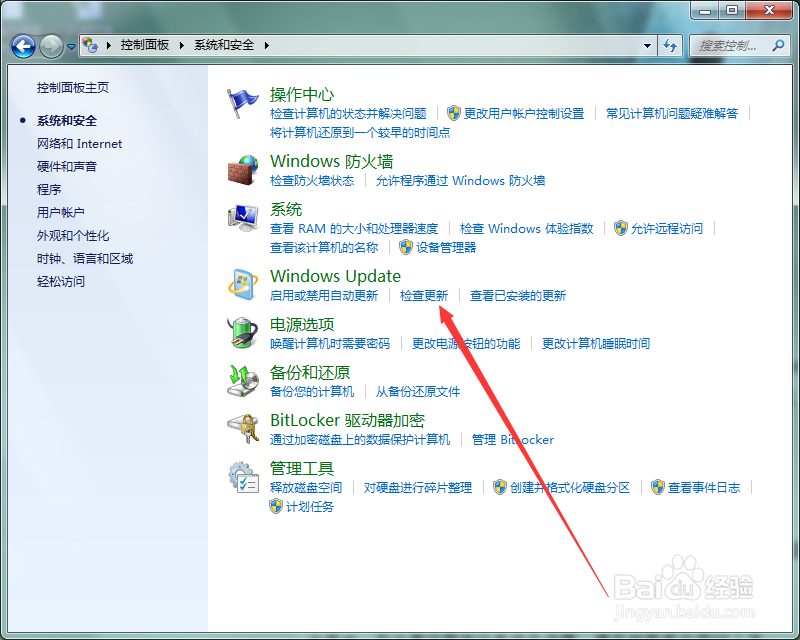Click the System computer monitor icon
The image size is (800, 640).
(243, 218)
